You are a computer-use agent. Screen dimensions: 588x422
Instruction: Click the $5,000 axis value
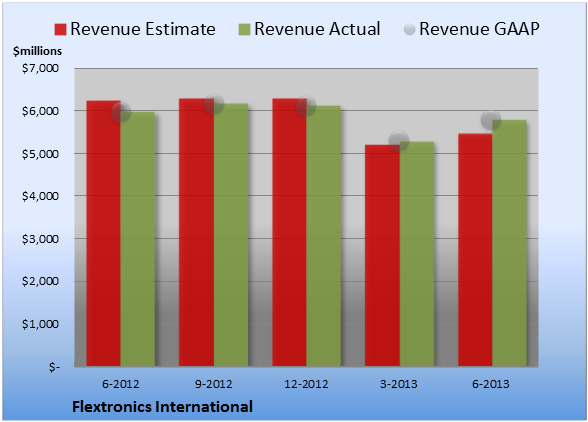pos(40,154)
